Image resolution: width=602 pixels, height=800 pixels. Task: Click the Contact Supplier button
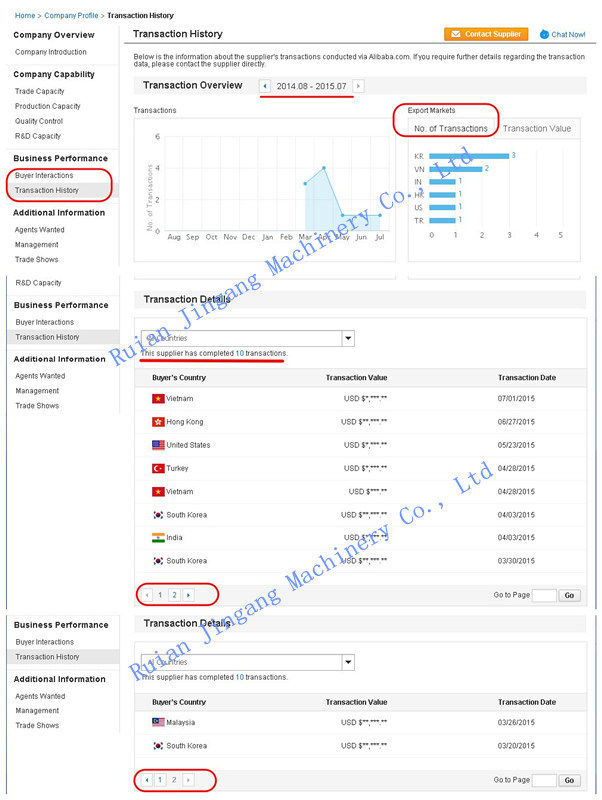[x=486, y=34]
